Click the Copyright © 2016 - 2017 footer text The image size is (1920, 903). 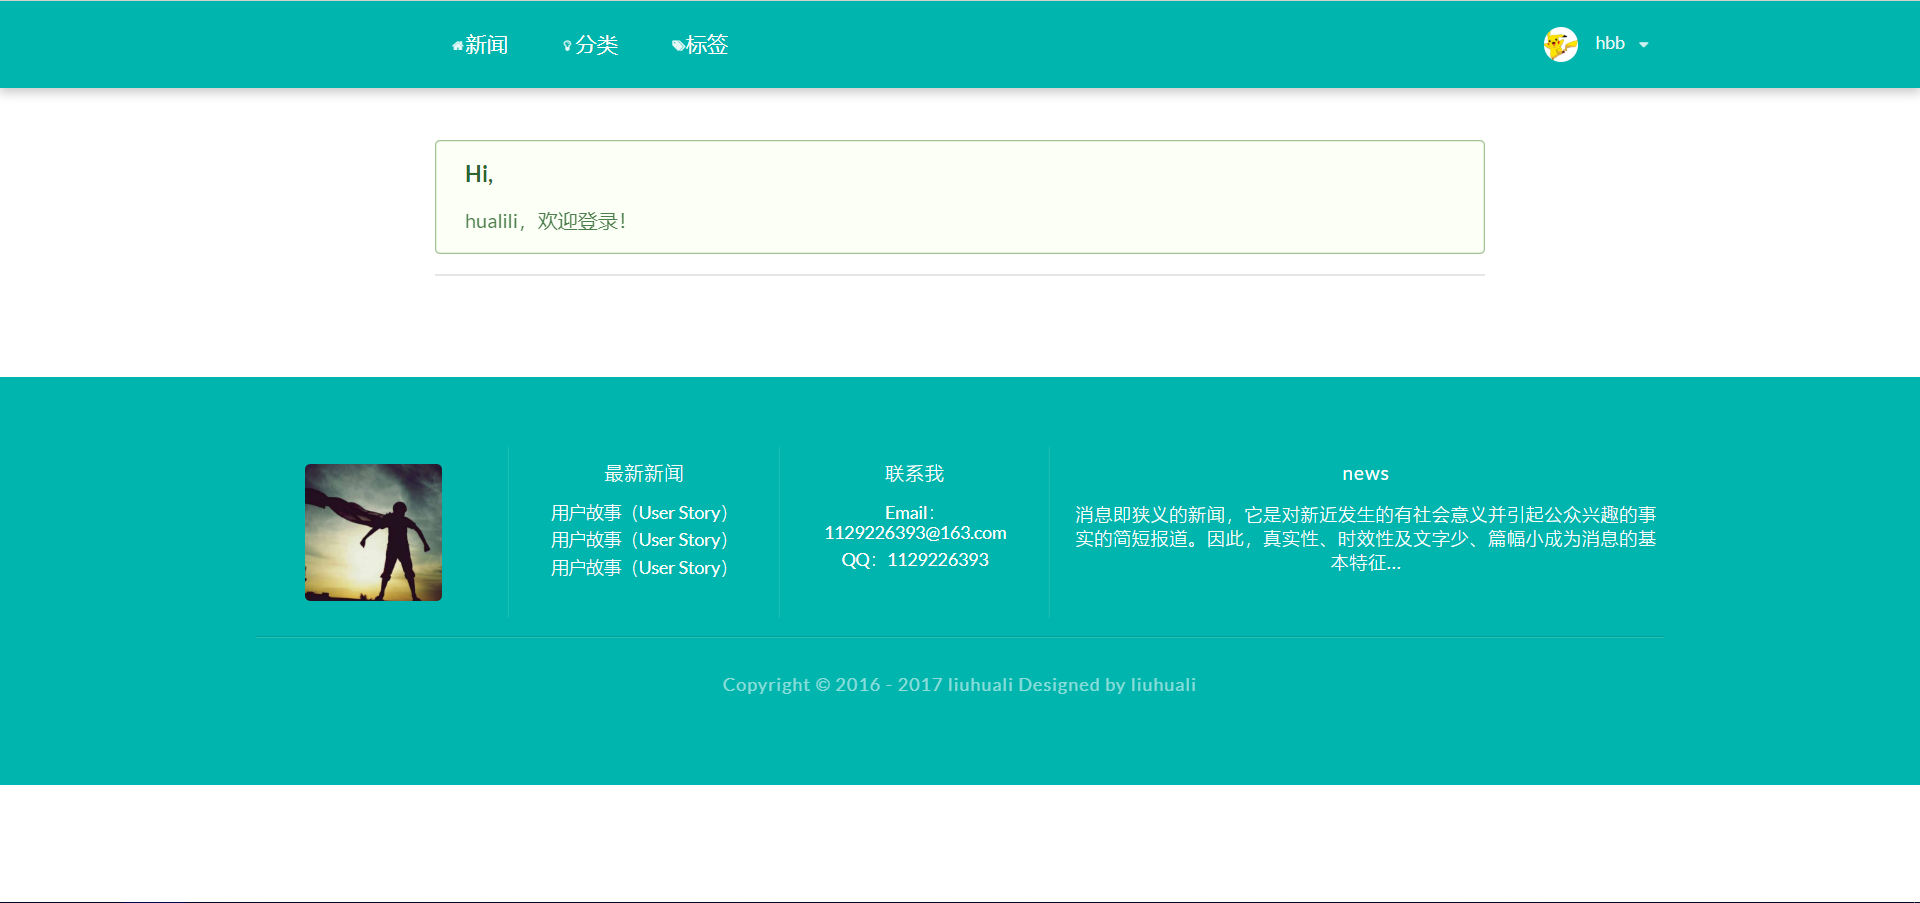959,685
